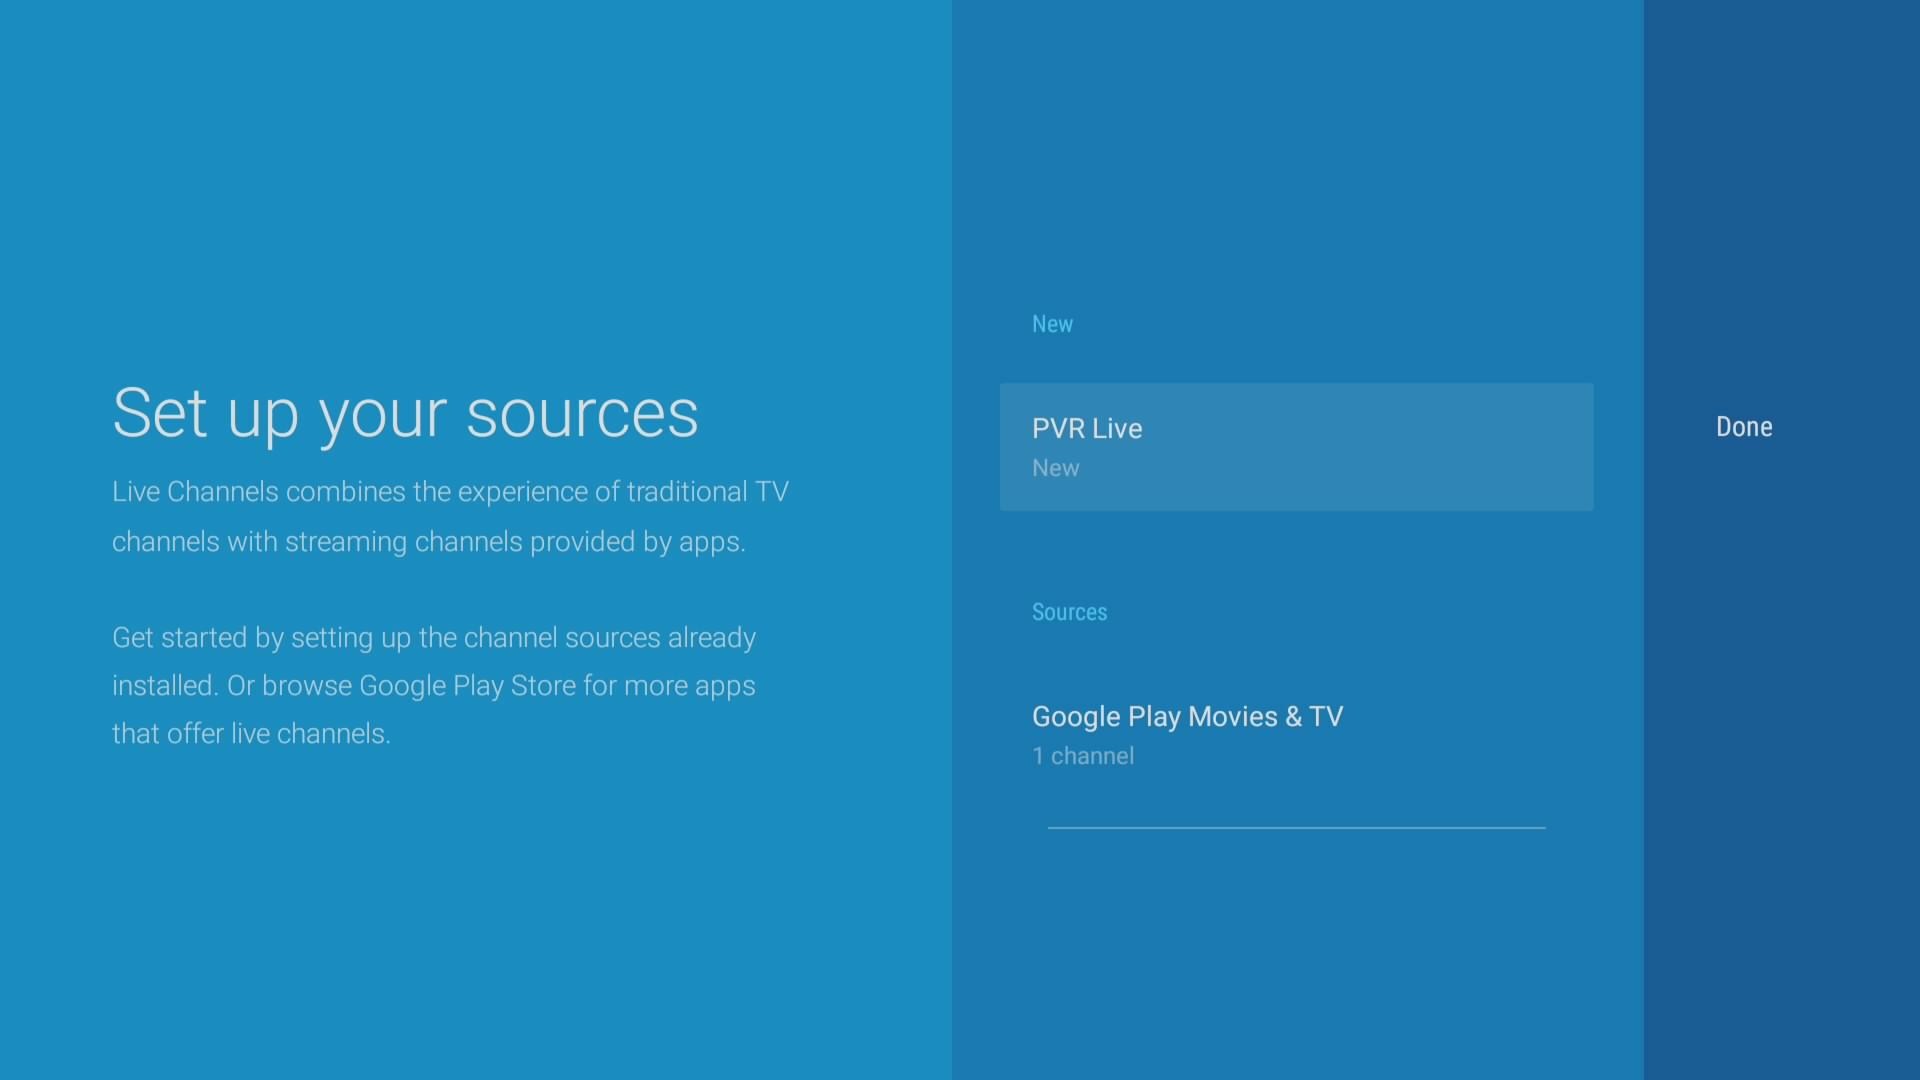
Task: Click the 'that offer live channels' text line
Action: [x=251, y=734]
